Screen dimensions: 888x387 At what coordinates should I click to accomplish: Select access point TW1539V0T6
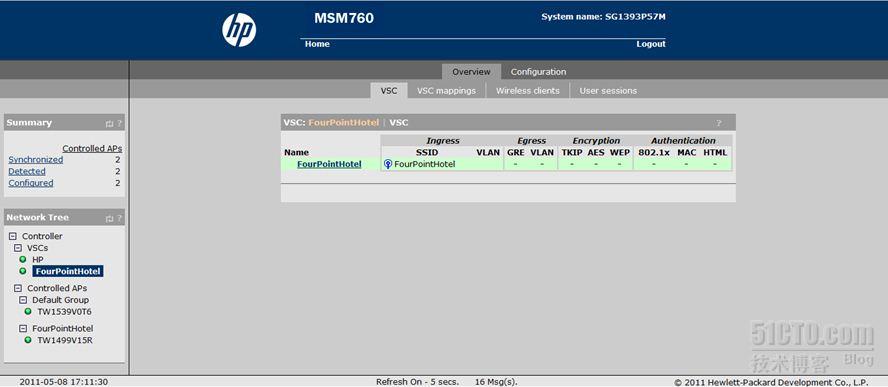coord(65,312)
